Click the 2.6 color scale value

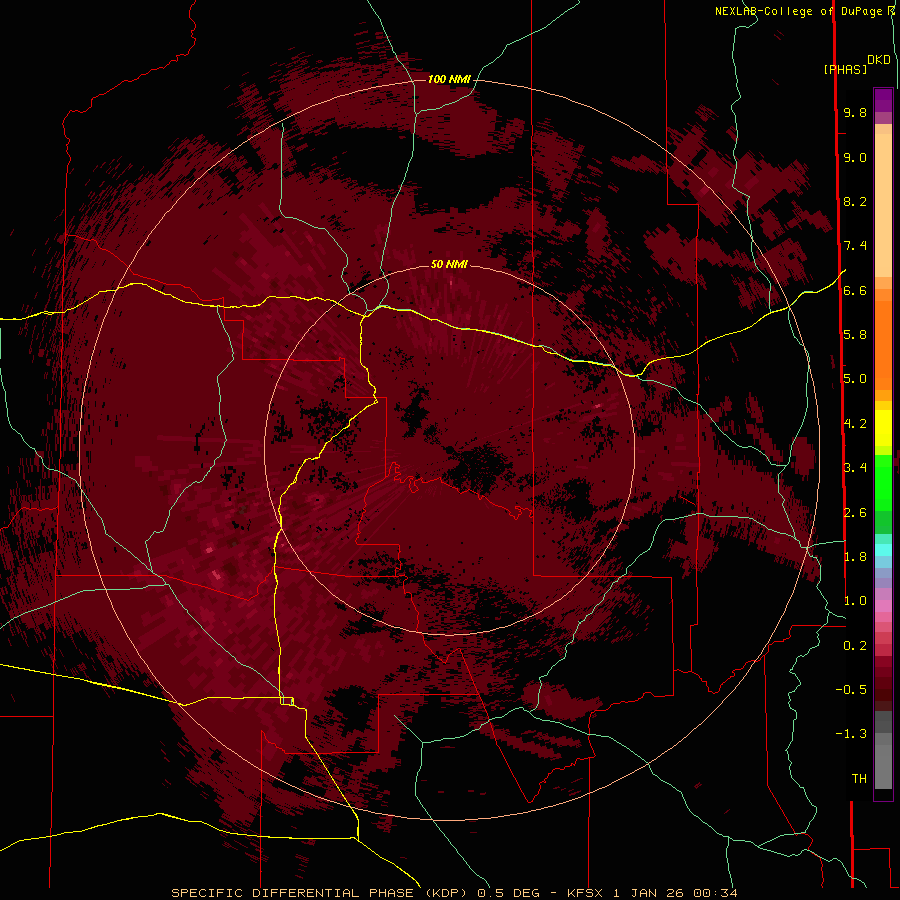point(855,513)
